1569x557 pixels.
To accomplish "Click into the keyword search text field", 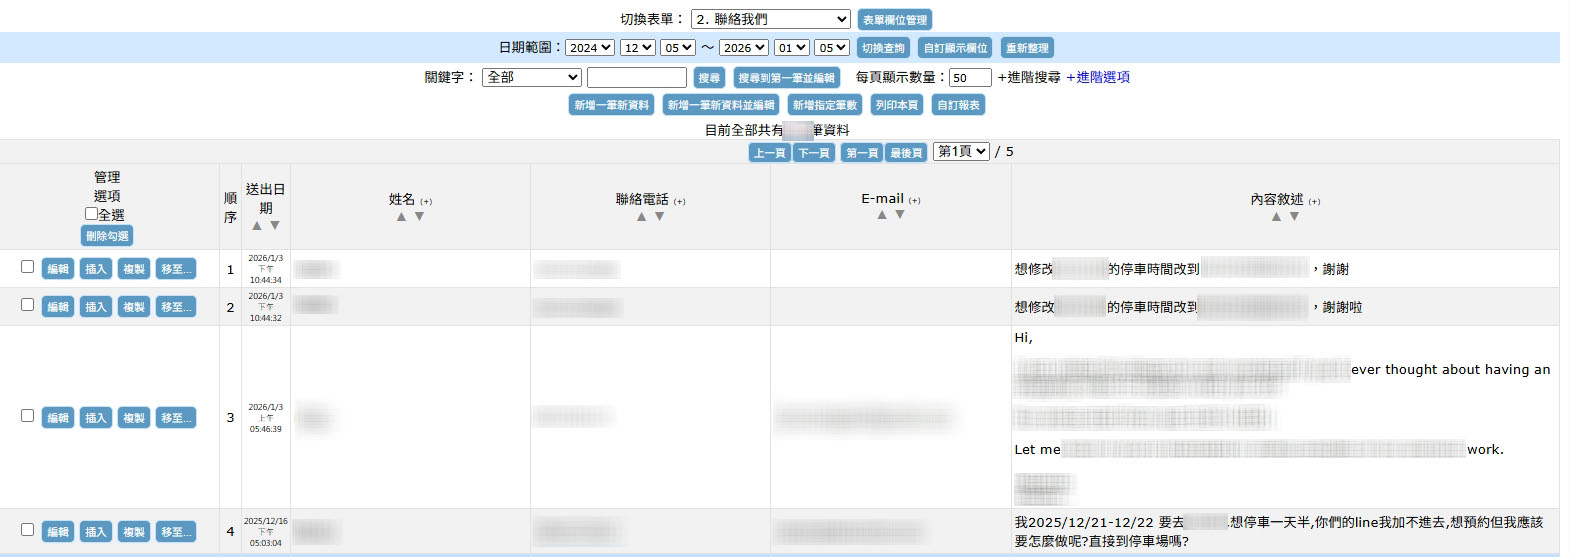I will coord(637,77).
